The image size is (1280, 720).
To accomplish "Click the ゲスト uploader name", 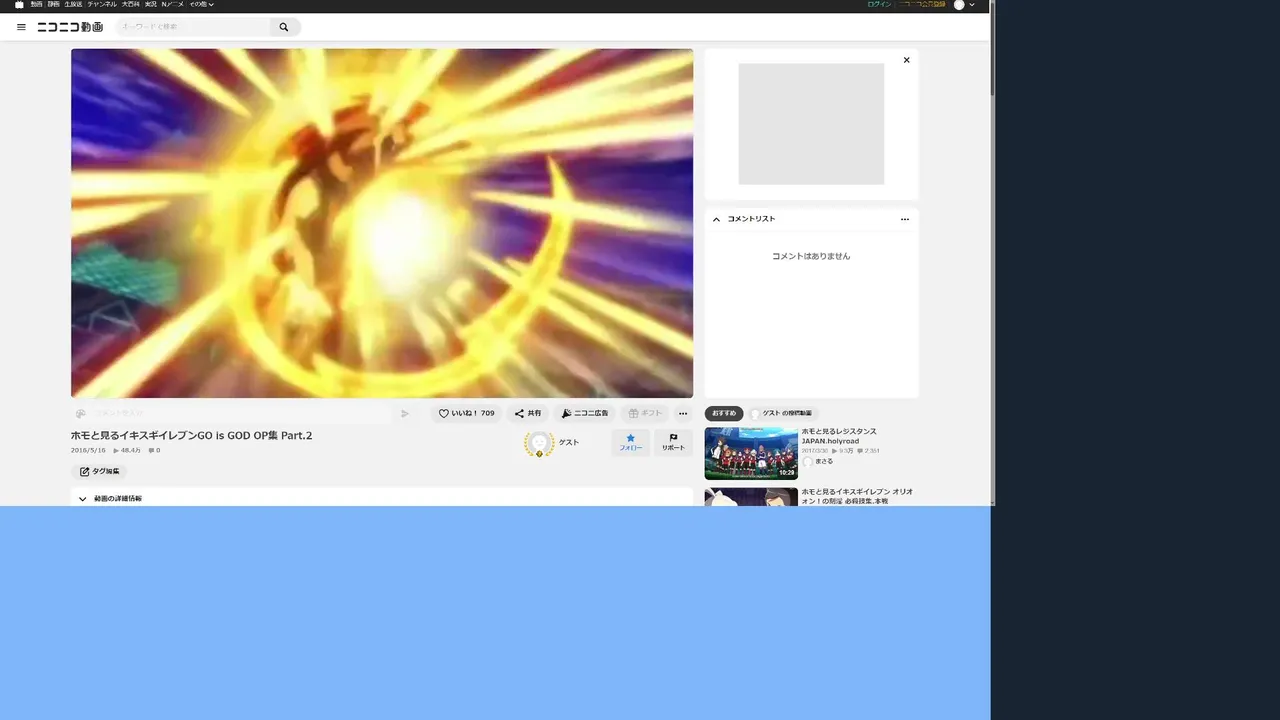I will [568, 442].
